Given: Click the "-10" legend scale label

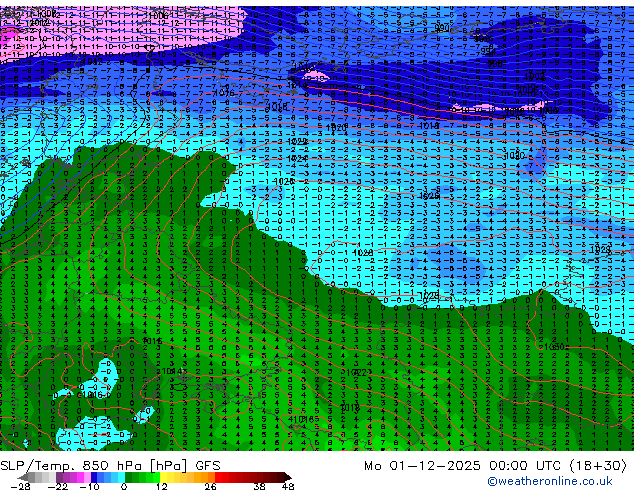Looking at the screenshot, I should tap(89, 486).
